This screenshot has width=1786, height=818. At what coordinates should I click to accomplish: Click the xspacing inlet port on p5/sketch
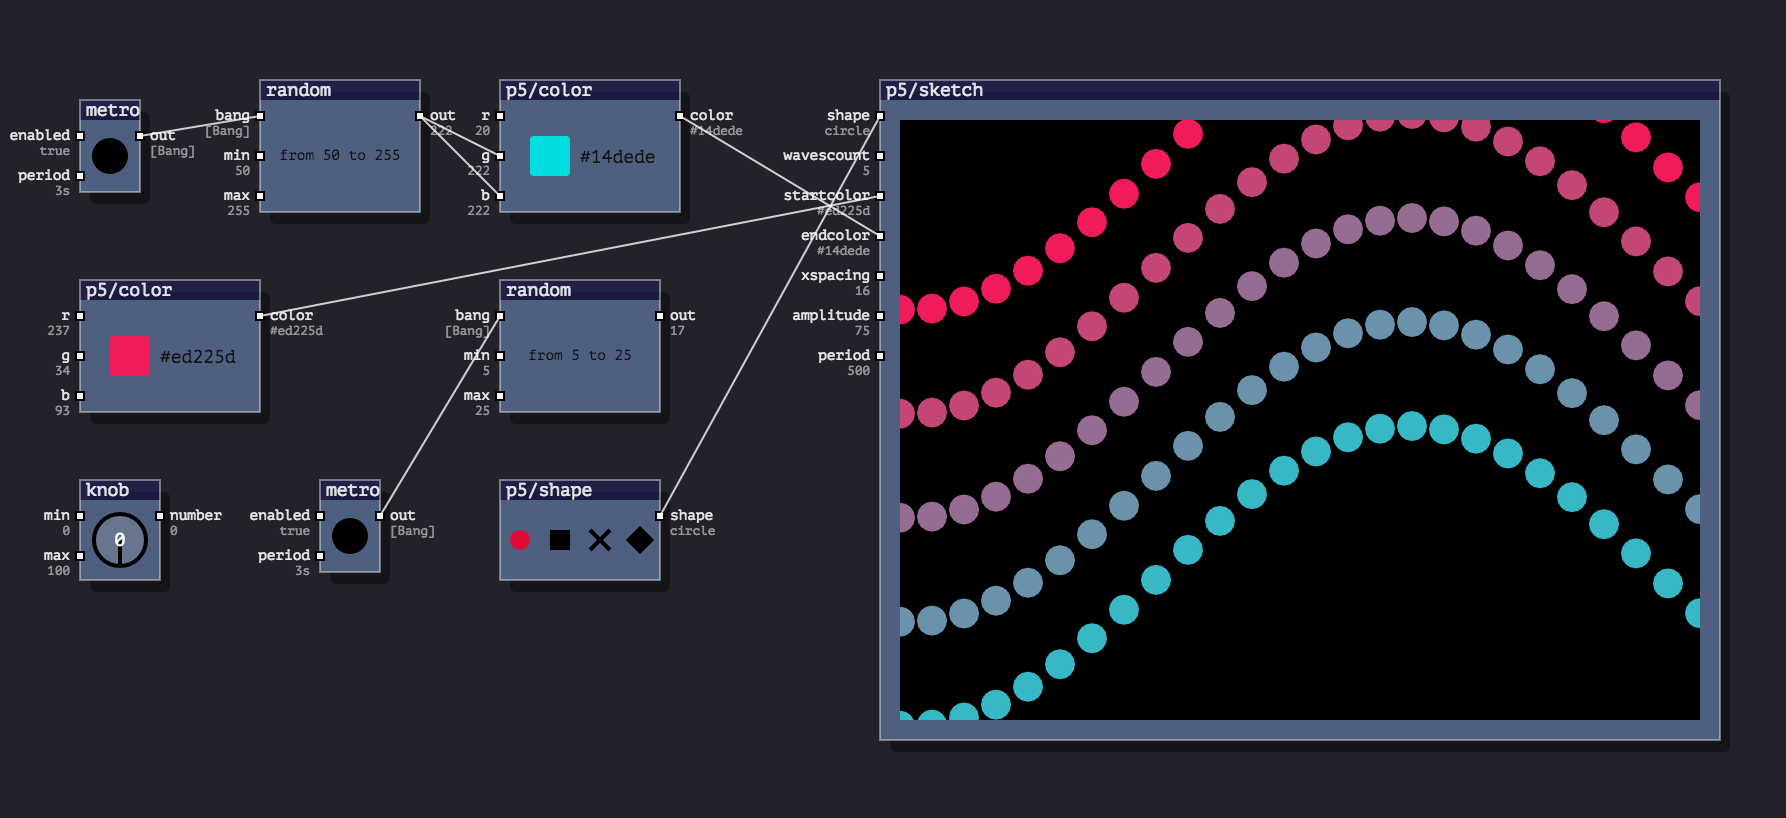[880, 276]
